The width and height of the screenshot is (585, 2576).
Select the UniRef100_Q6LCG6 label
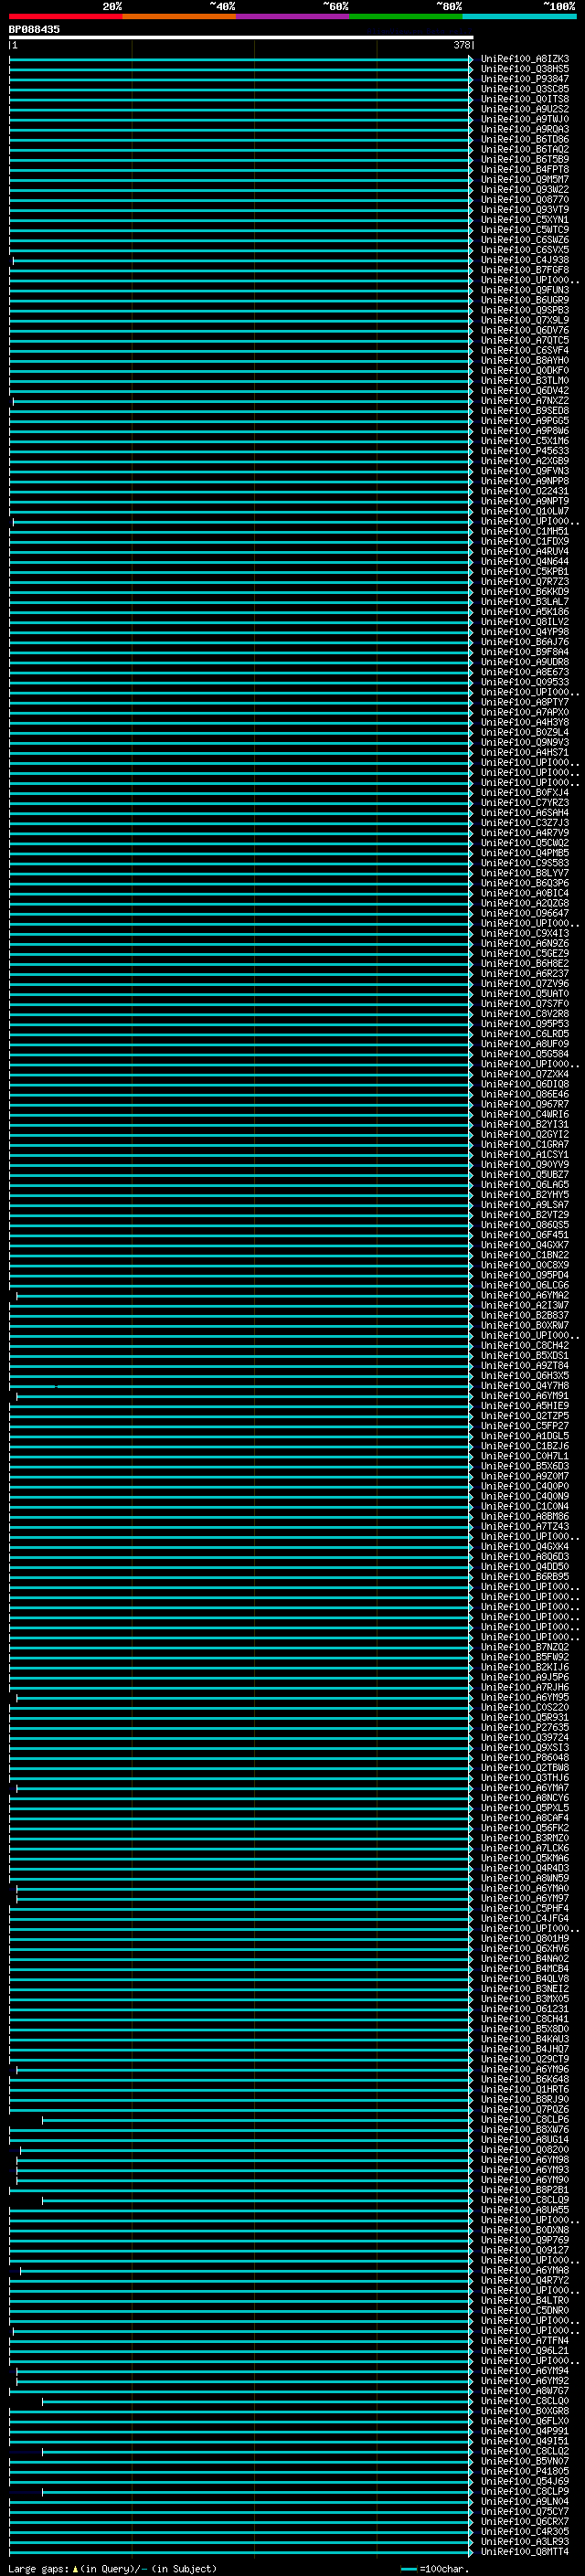pyautogui.click(x=525, y=1285)
